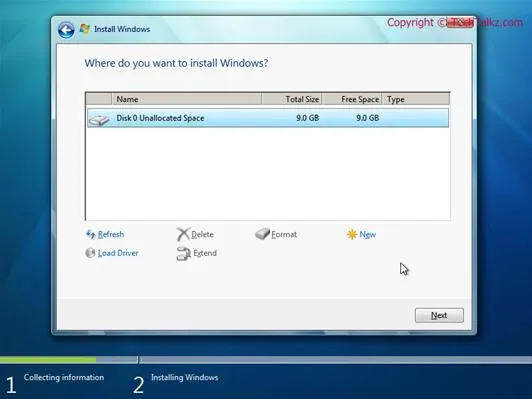Sort by the Total Size column header

pyautogui.click(x=291, y=99)
